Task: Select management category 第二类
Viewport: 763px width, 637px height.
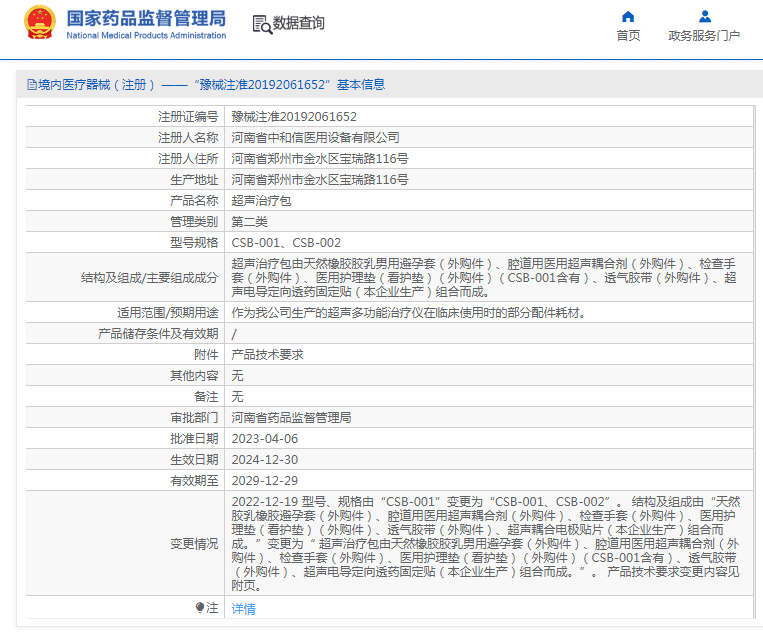Action: 249,221
